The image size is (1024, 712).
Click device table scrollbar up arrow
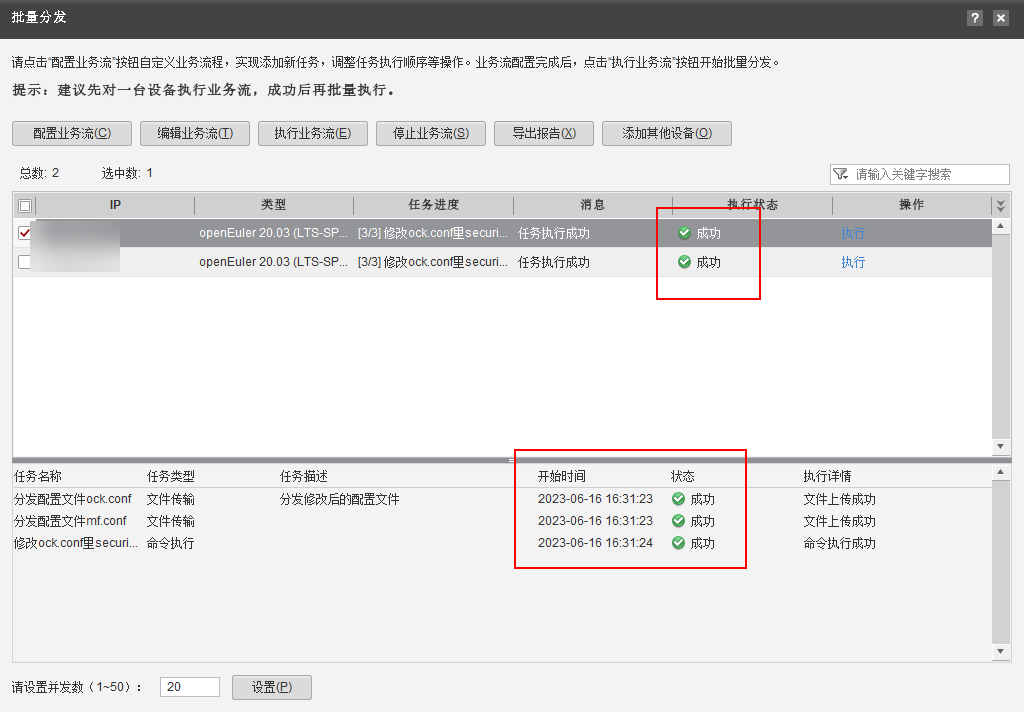tap(1000, 226)
